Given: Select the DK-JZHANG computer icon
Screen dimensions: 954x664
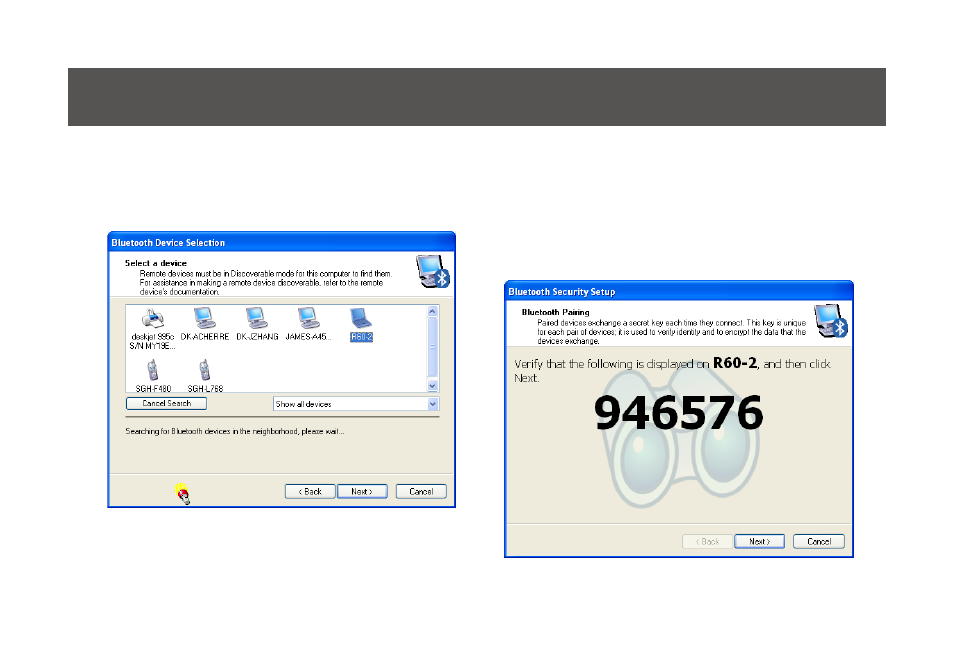Looking at the screenshot, I should [x=257, y=318].
